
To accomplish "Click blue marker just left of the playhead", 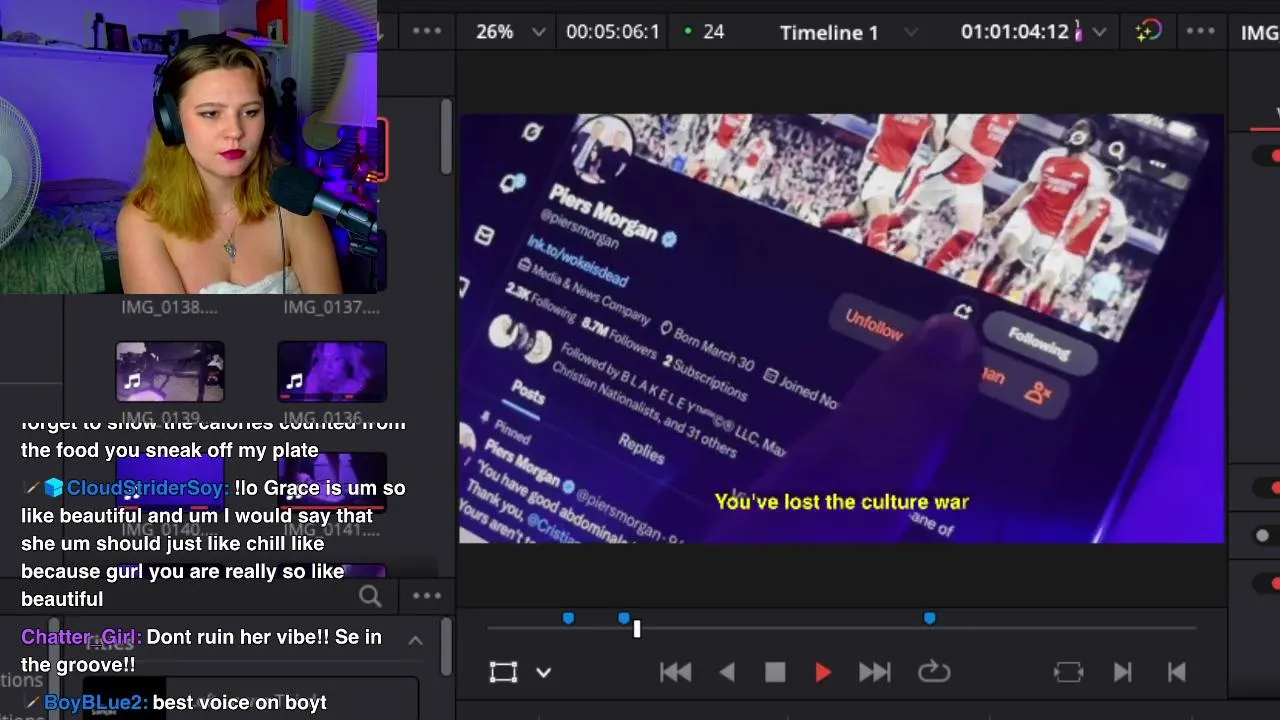I will click(624, 619).
